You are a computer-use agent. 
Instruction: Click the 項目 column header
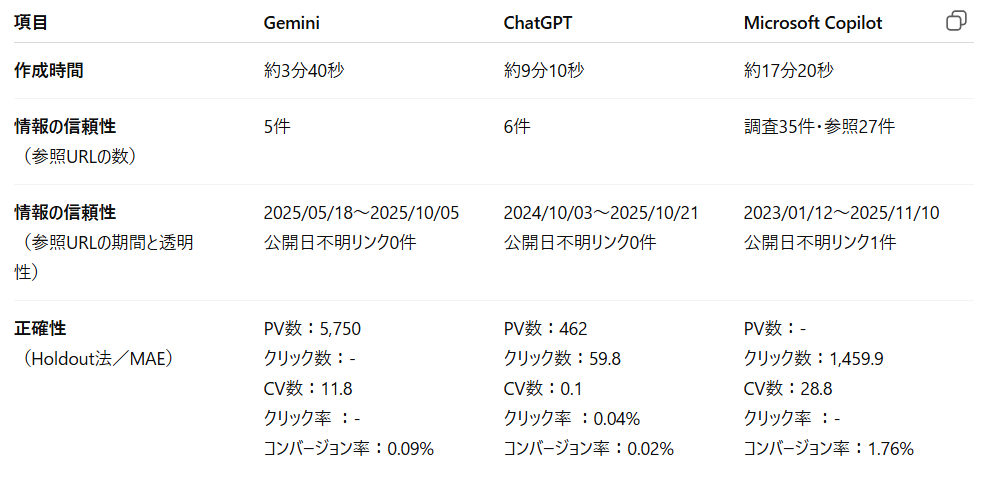coord(31,22)
